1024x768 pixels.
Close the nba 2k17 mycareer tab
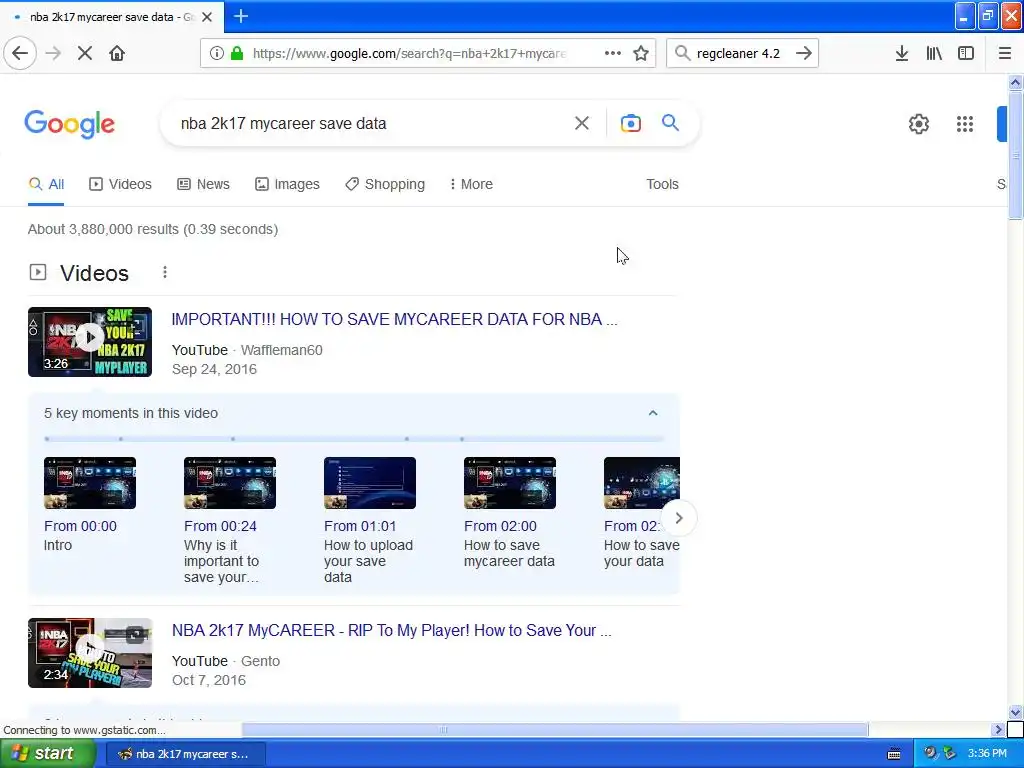tap(207, 17)
